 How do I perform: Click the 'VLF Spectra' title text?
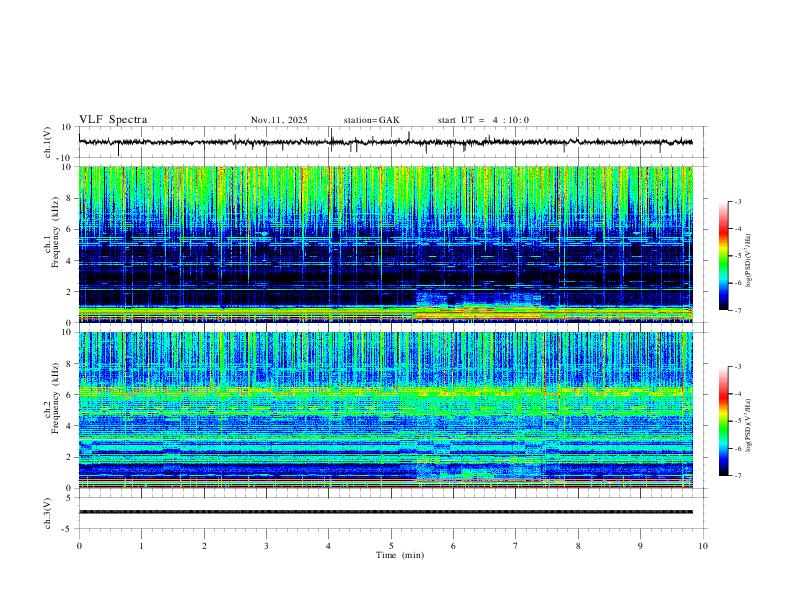pos(113,120)
